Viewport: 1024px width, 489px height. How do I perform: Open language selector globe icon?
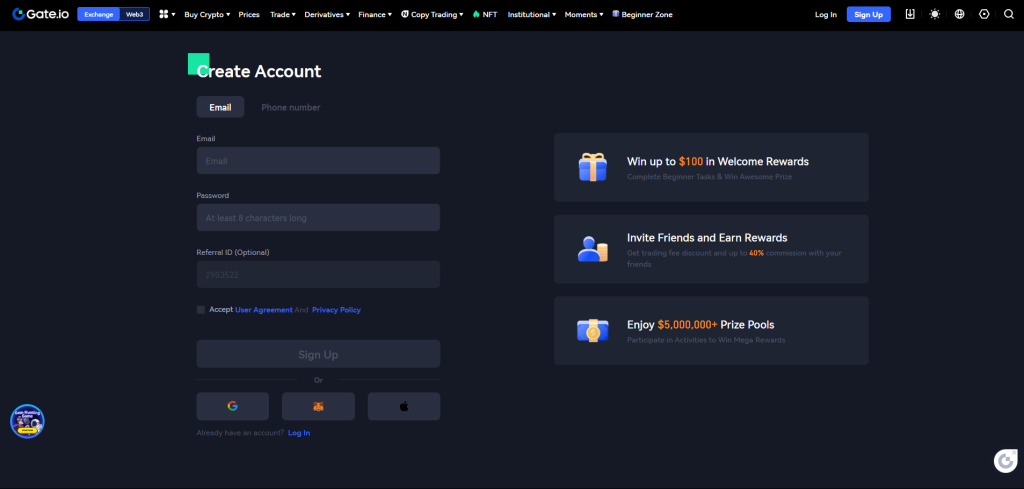(959, 14)
